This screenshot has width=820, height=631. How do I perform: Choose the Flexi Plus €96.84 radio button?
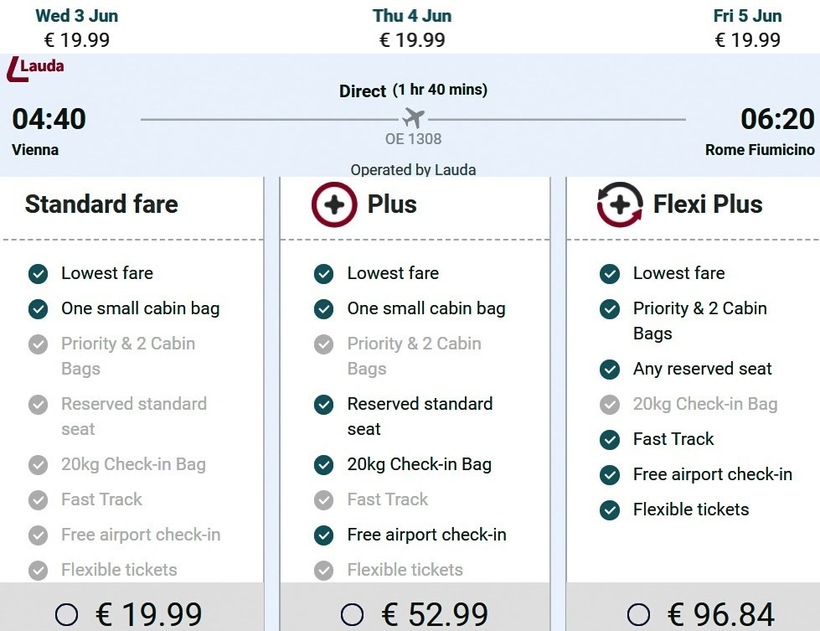pyautogui.click(x=638, y=614)
